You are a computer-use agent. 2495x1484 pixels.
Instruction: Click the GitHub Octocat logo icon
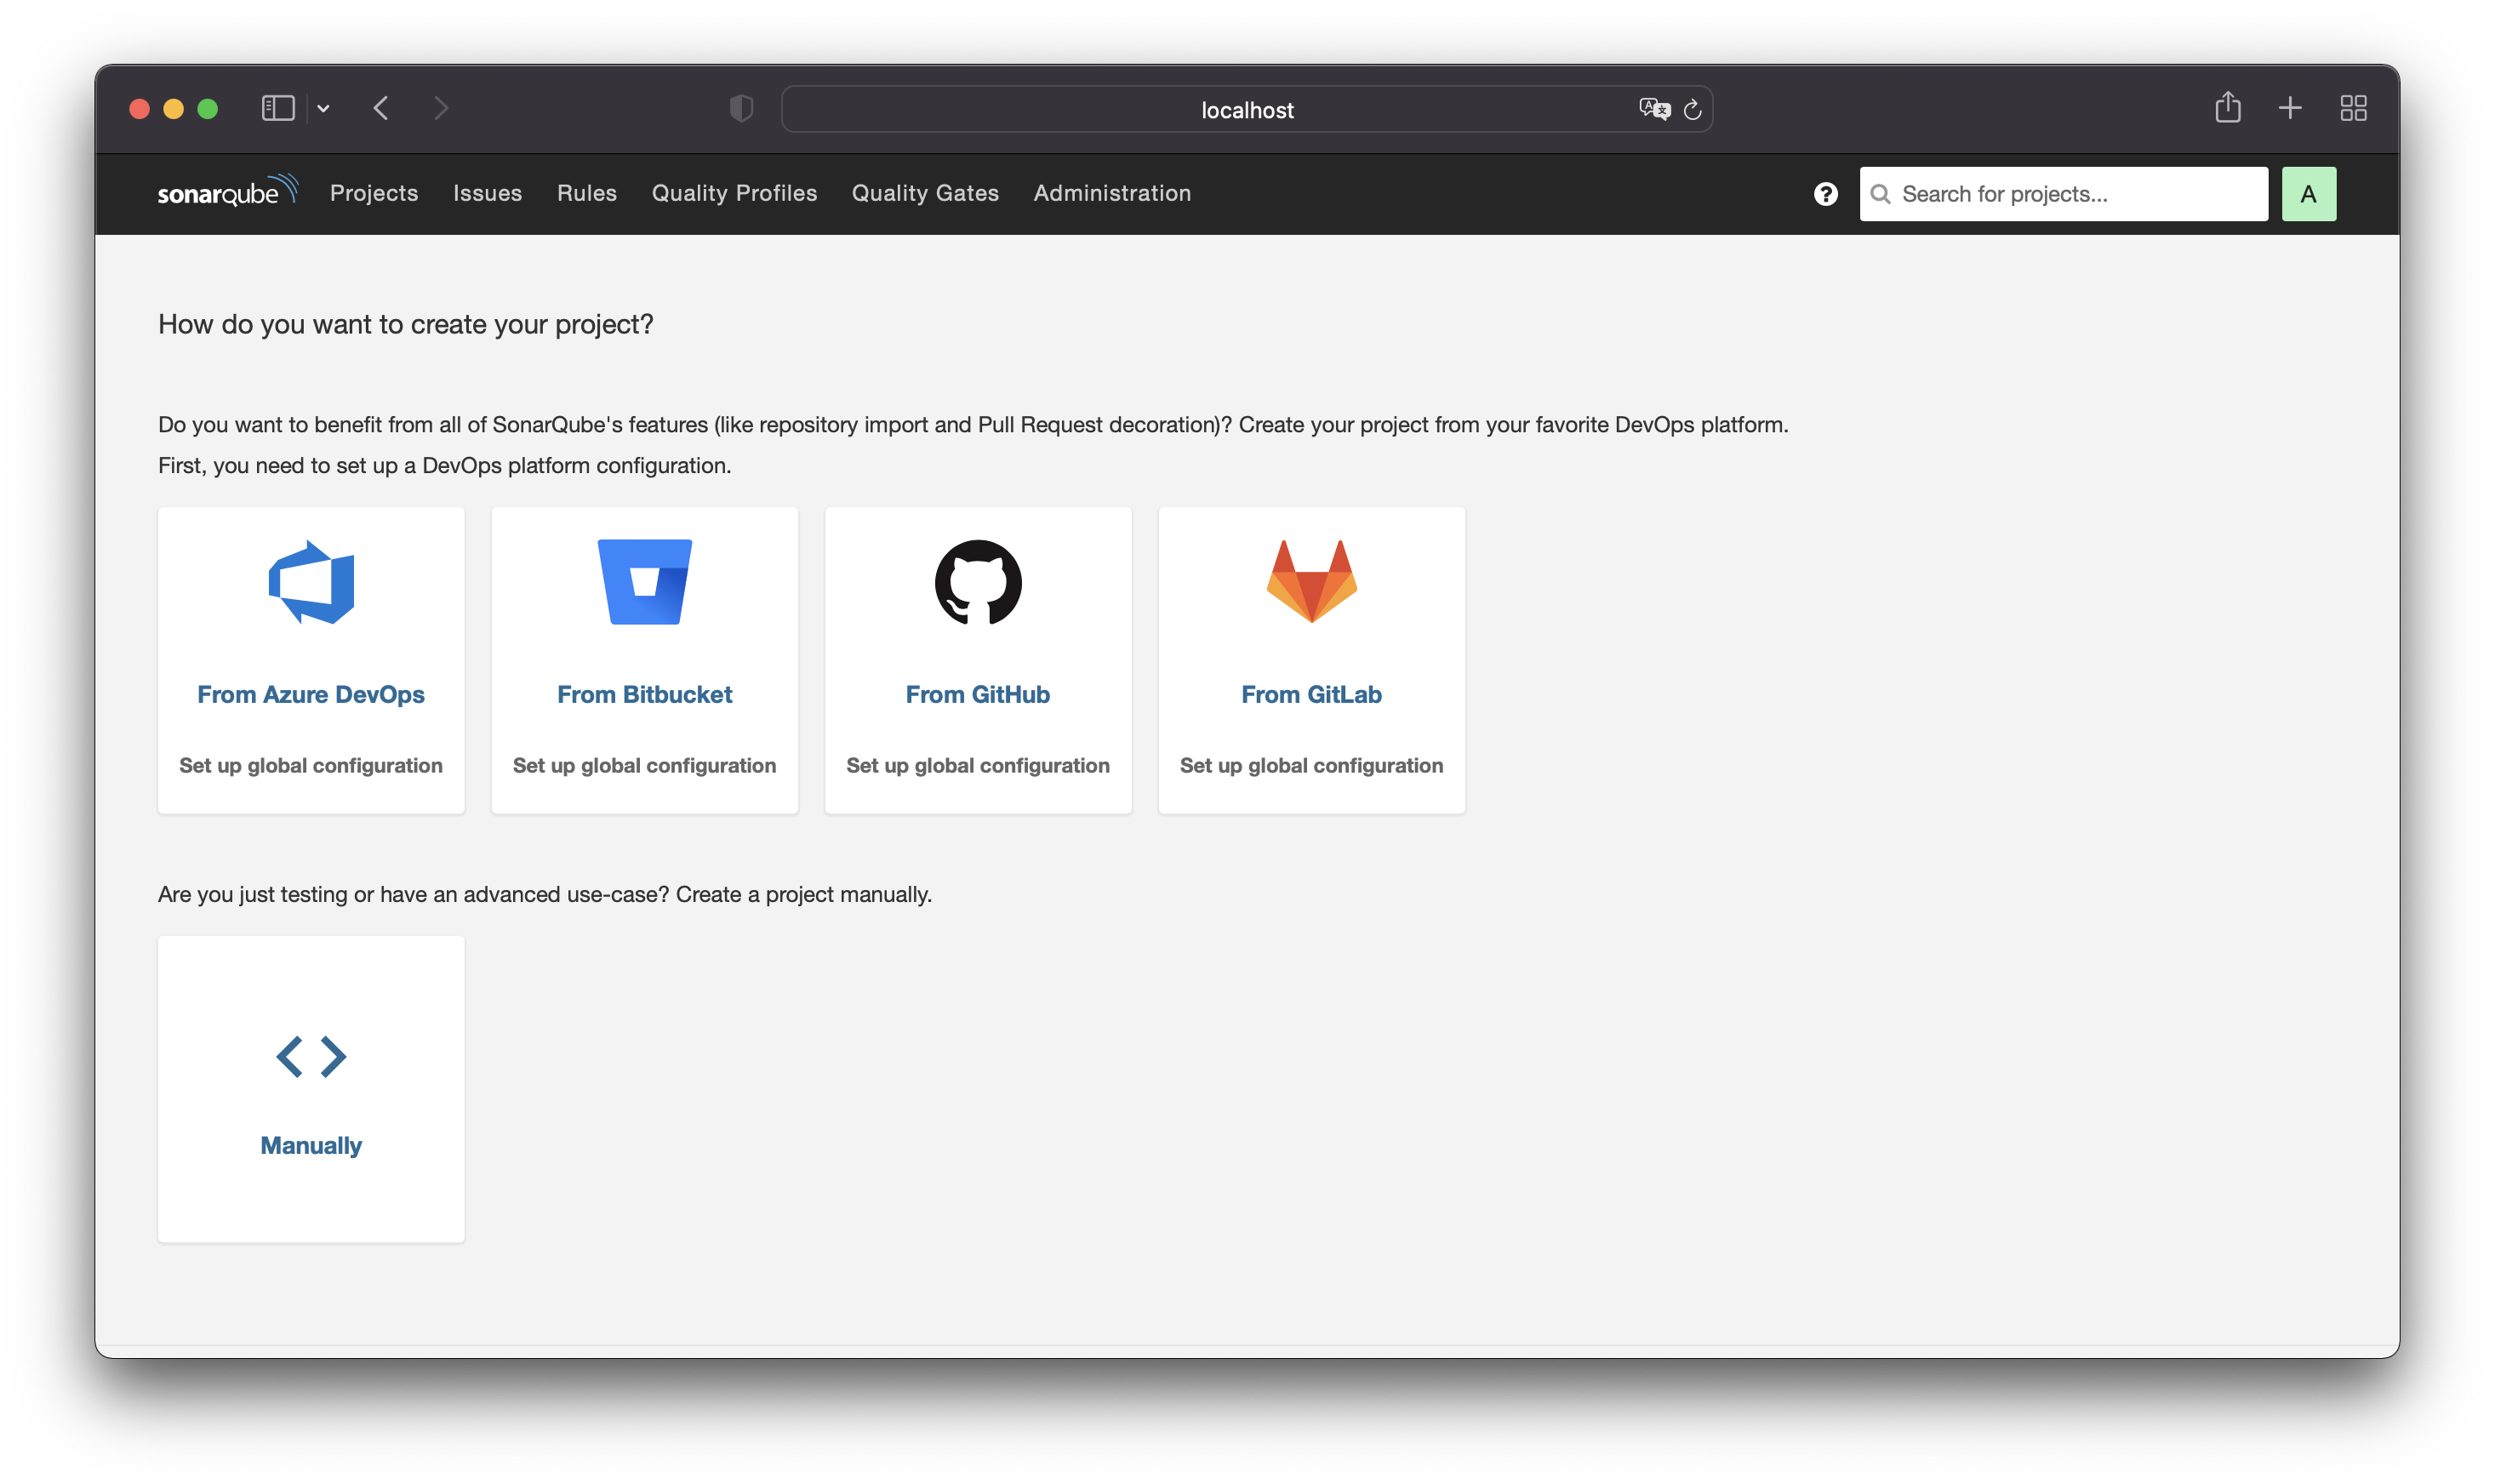(x=977, y=582)
